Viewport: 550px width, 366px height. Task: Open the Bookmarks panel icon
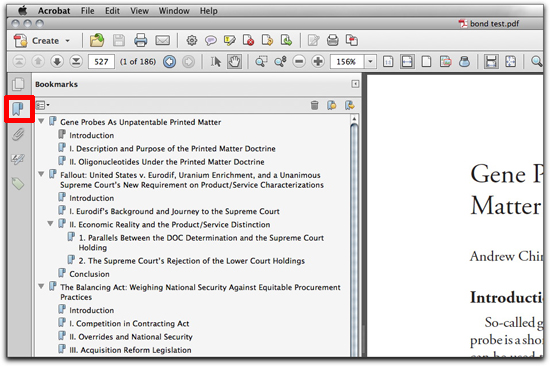pos(18,109)
